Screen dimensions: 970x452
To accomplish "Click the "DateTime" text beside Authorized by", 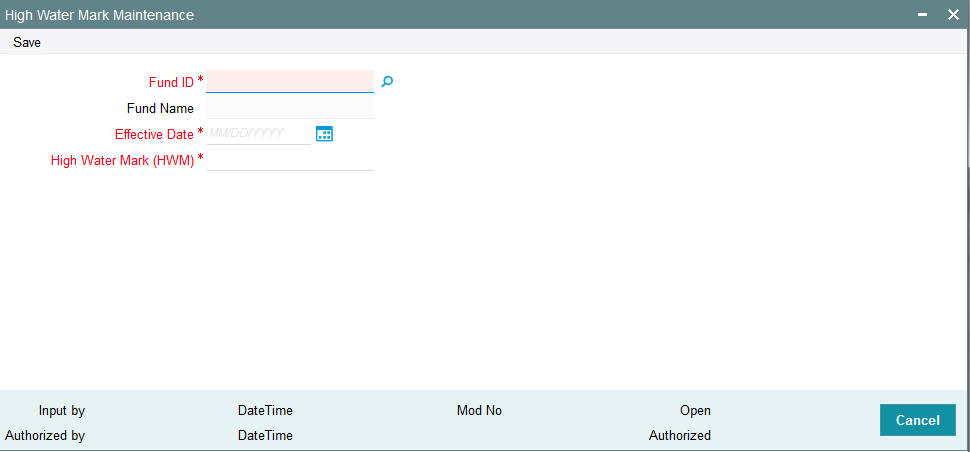I will tap(265, 435).
